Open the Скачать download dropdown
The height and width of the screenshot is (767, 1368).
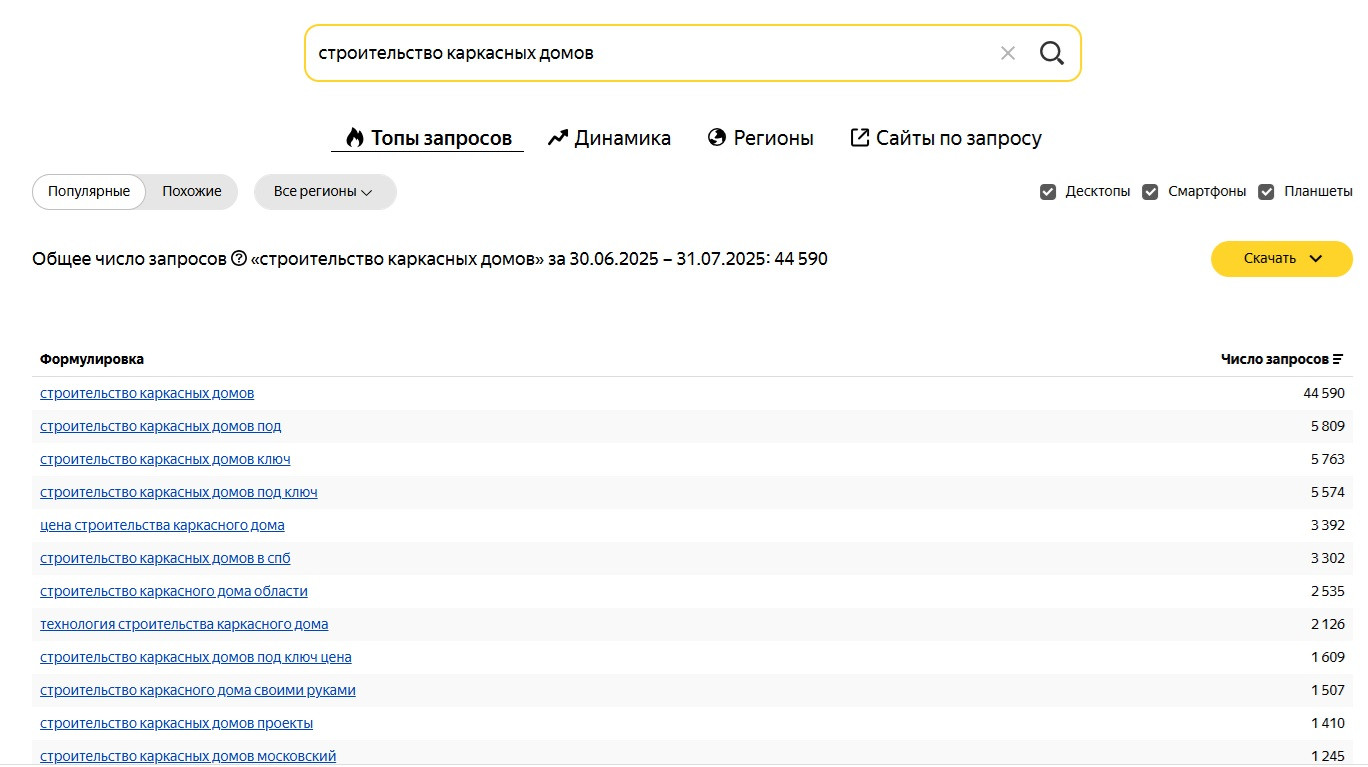[x=1281, y=259]
